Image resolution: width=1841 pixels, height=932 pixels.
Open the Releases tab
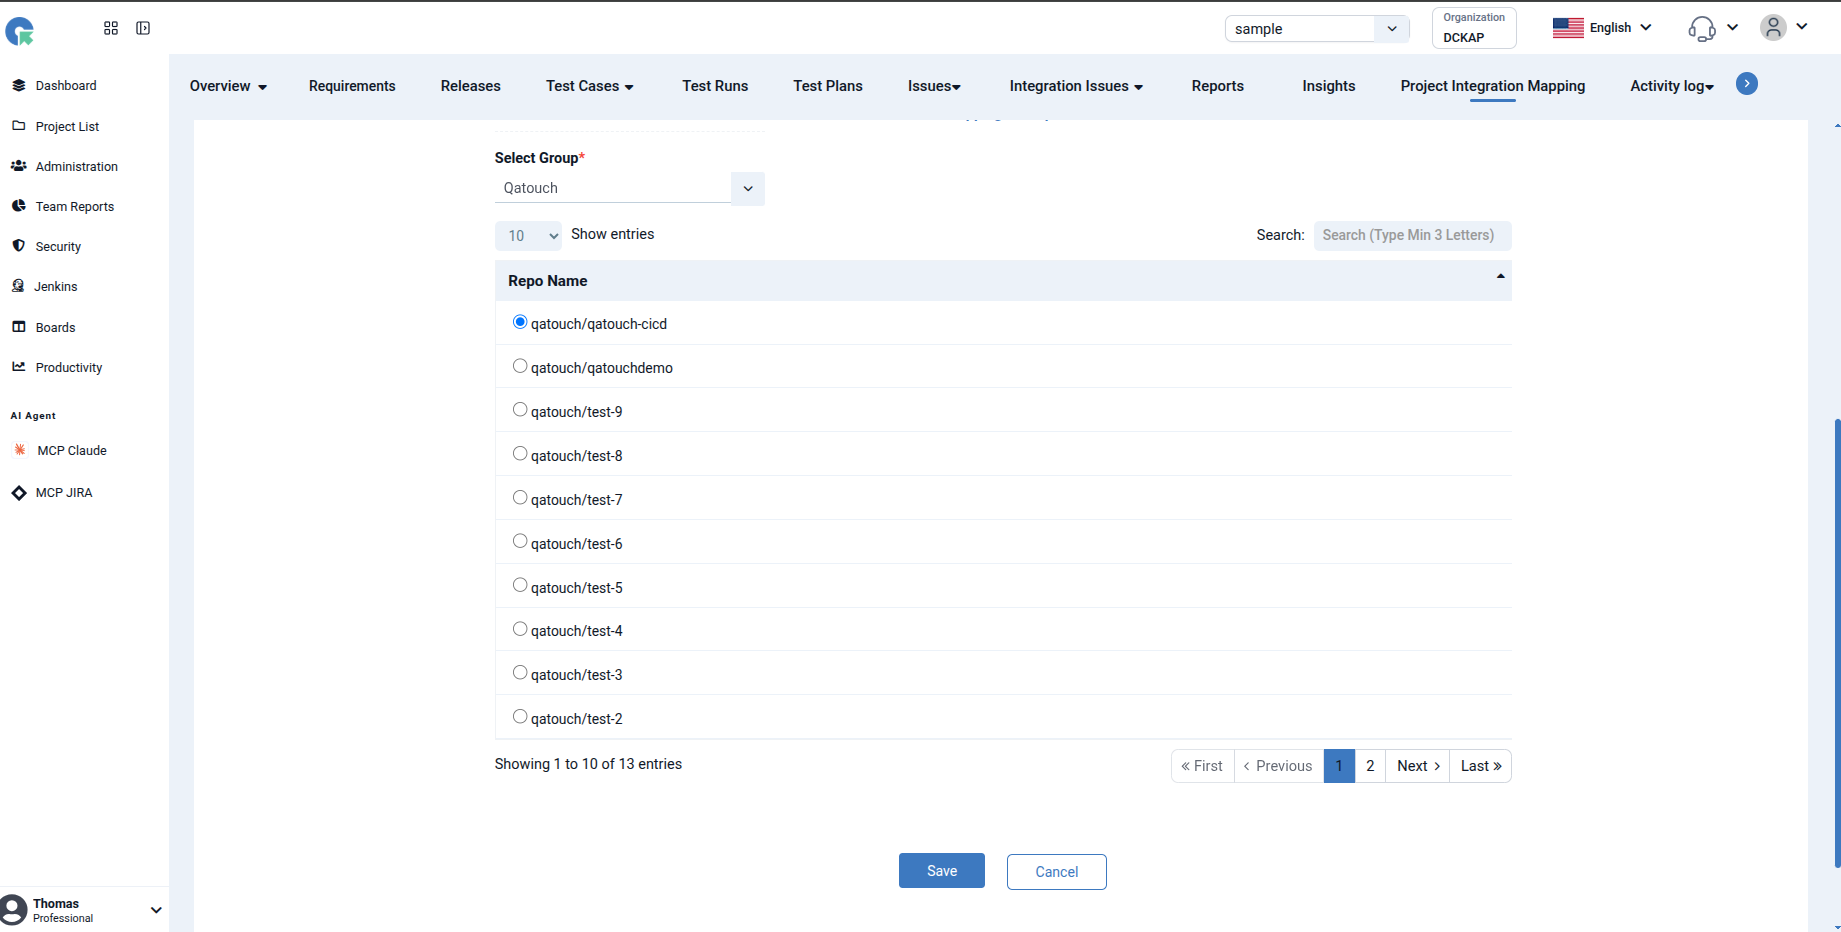pyautogui.click(x=471, y=86)
